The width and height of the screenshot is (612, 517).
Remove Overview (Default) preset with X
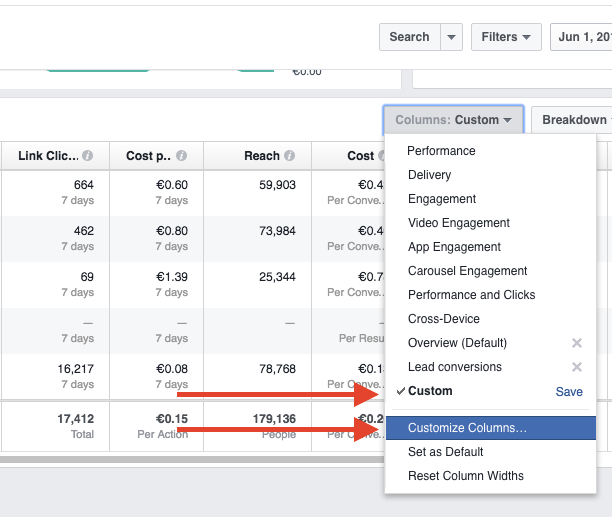[x=576, y=343]
